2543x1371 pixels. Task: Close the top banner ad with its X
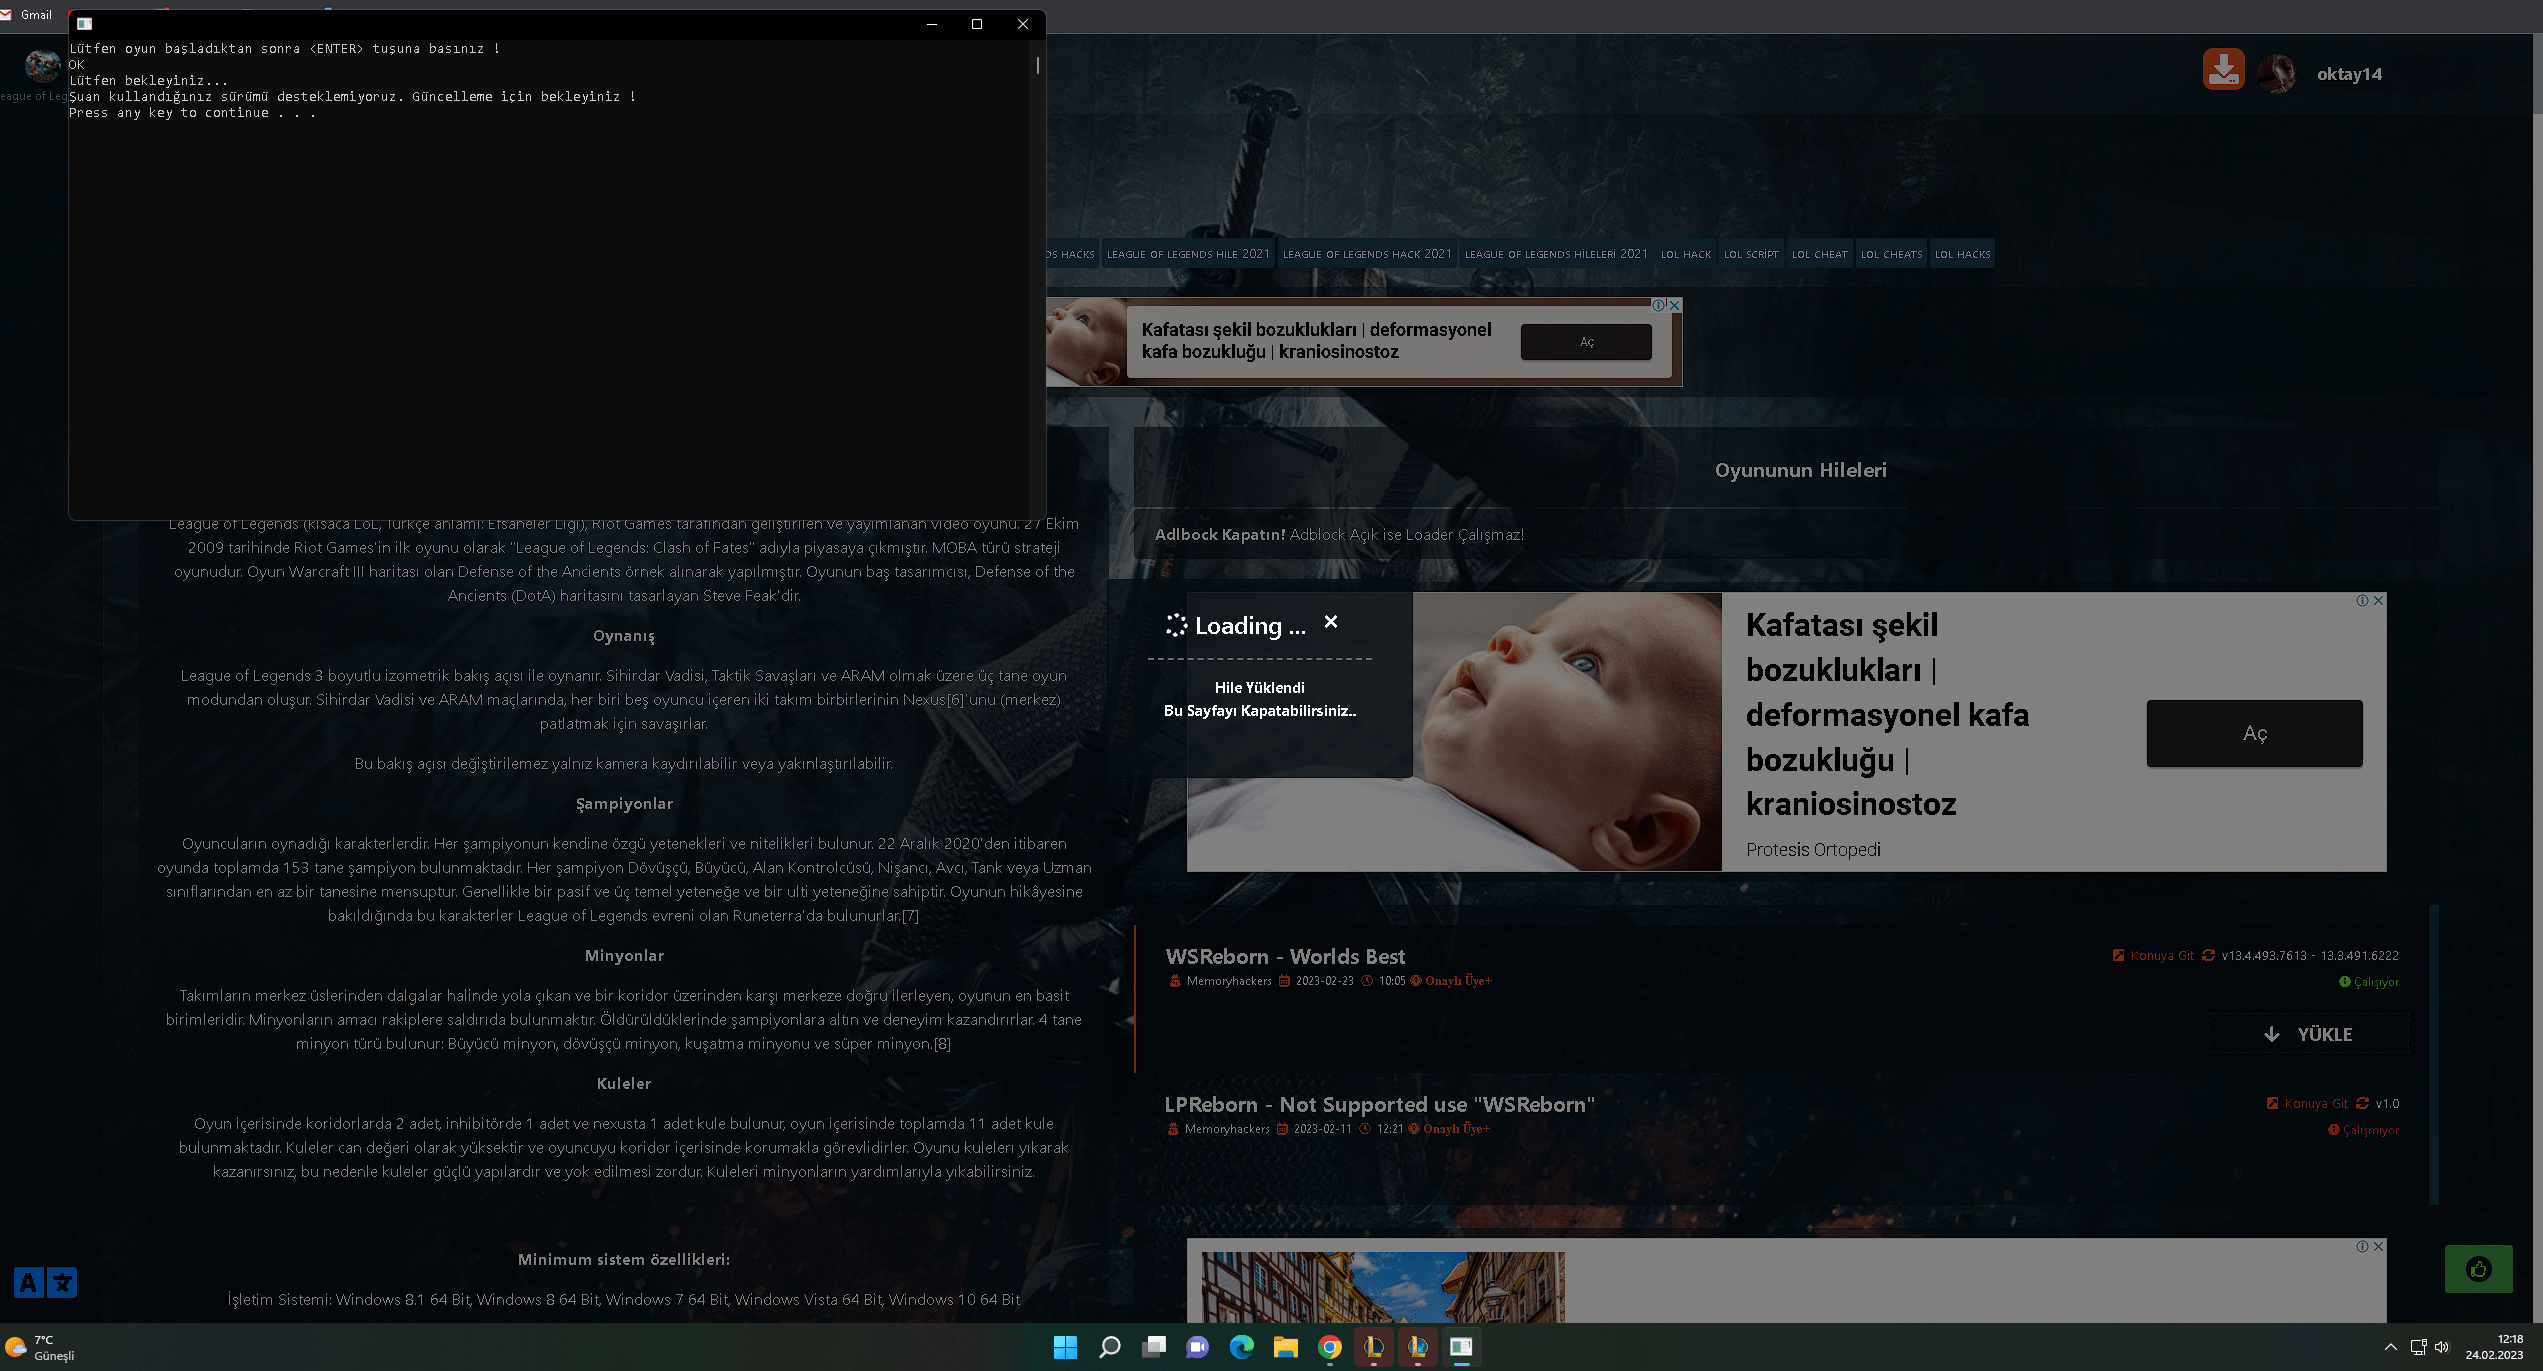pyautogui.click(x=1675, y=305)
